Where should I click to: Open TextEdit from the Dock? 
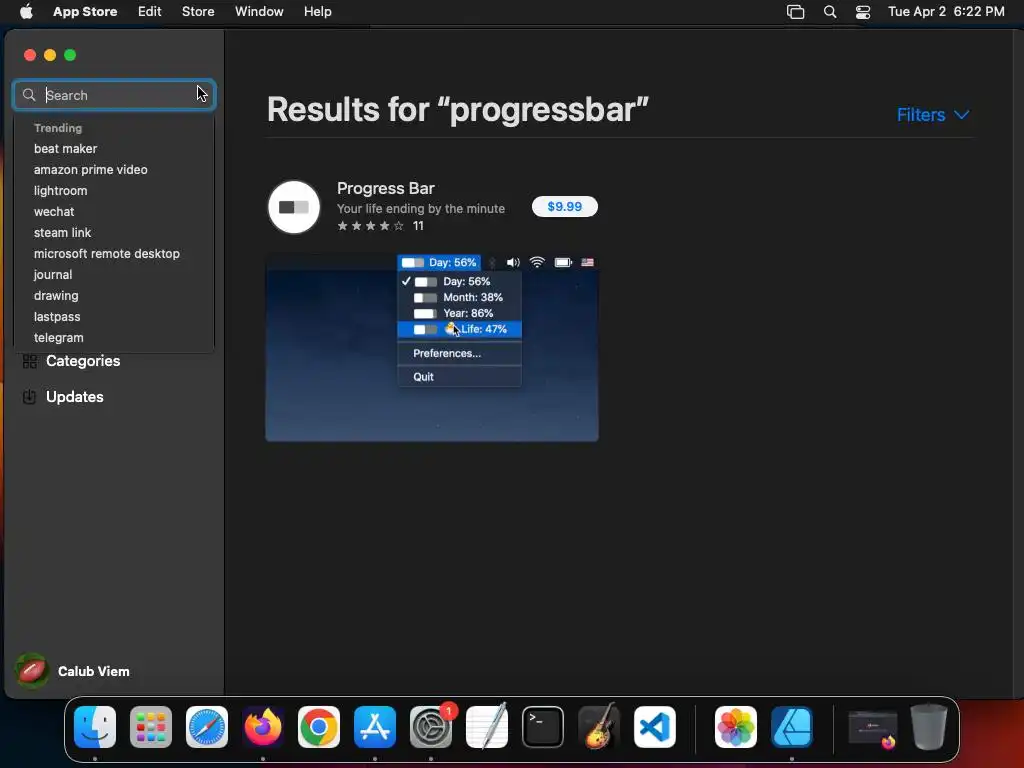coord(487,727)
